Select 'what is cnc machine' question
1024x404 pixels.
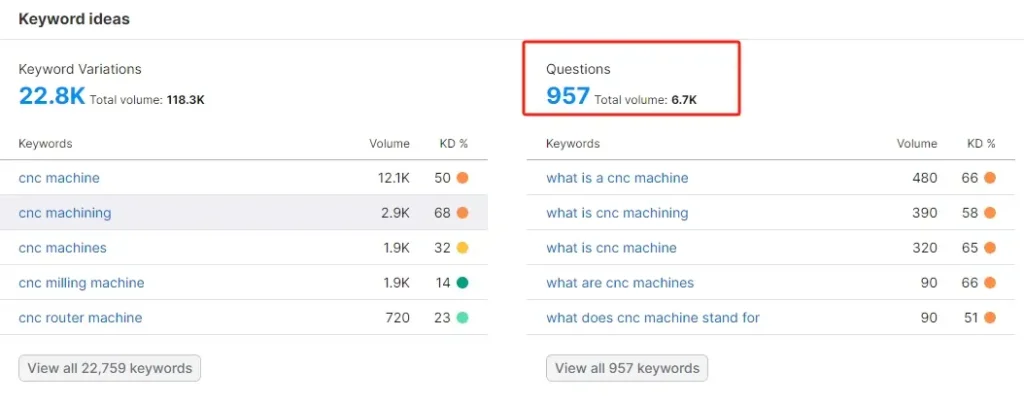(611, 248)
